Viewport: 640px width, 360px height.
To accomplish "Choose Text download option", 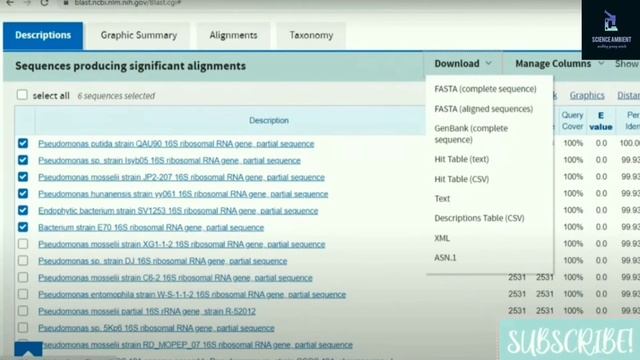I will coord(442,199).
